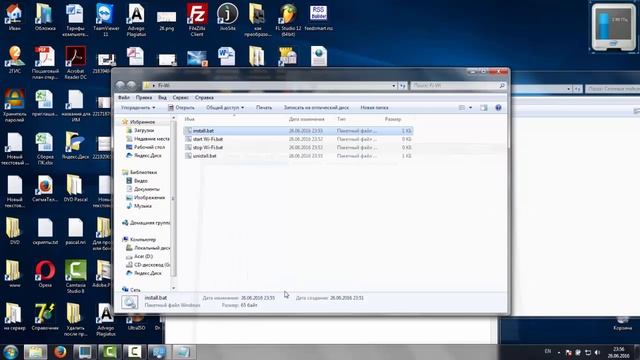Click the Windows Start button
Screen dimensions: 640x360
[x=10, y=352]
